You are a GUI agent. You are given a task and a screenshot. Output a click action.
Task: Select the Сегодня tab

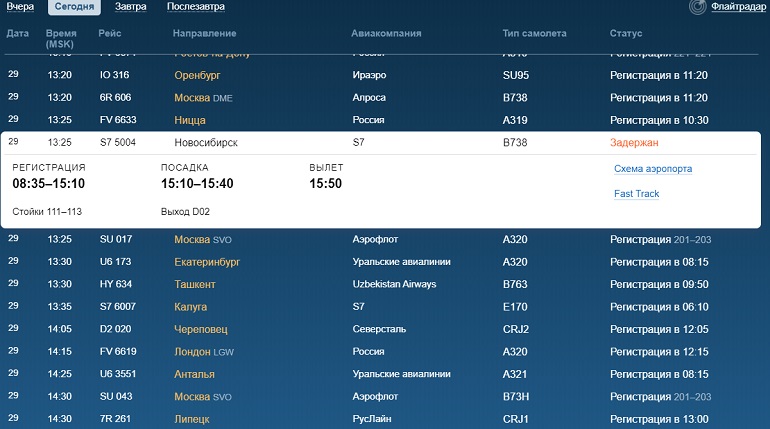(74, 7)
